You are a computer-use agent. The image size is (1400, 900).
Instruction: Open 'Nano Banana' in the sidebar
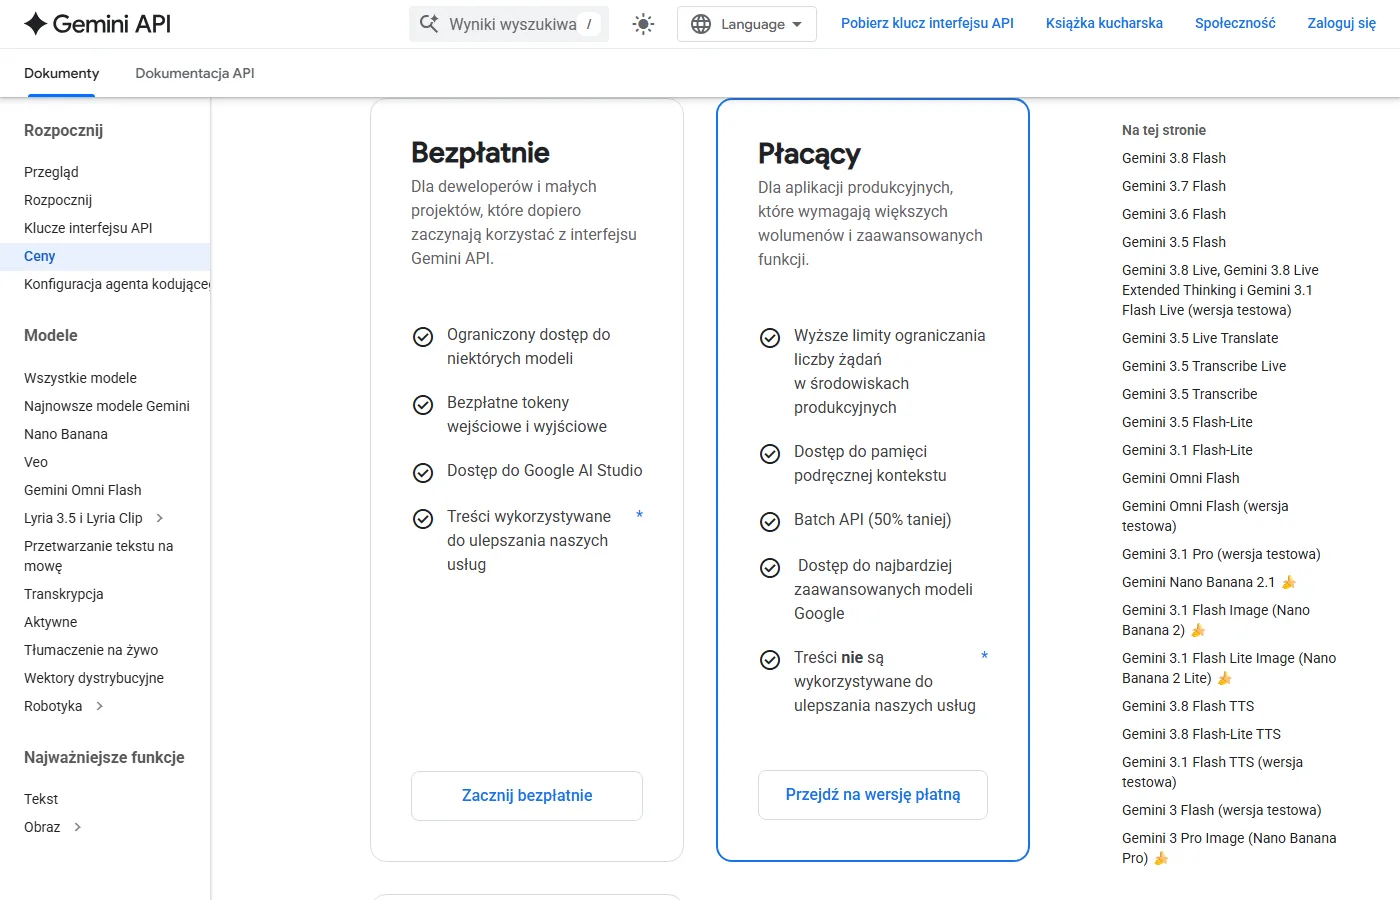point(66,434)
